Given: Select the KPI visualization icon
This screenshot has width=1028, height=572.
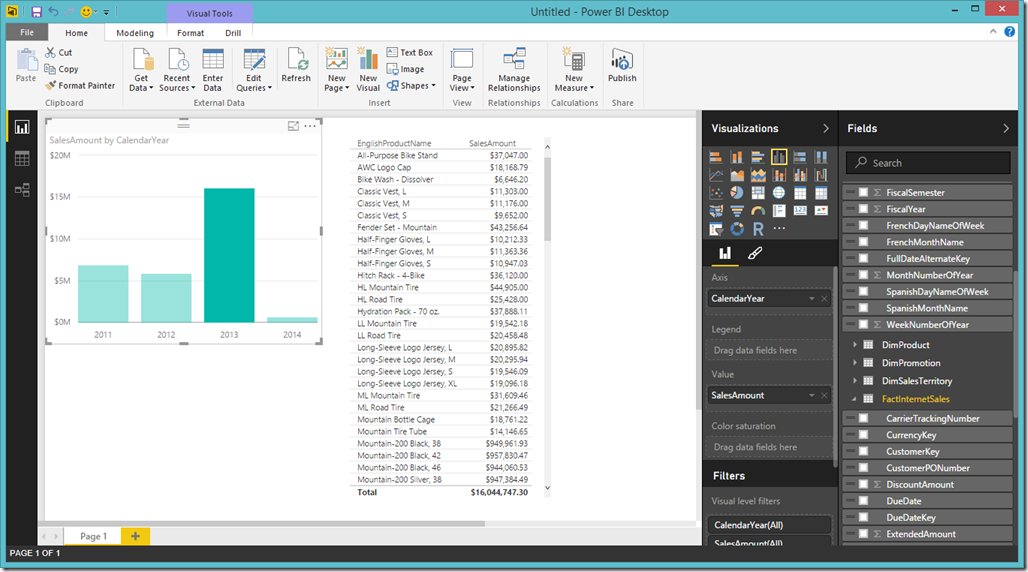Looking at the screenshot, I should [x=821, y=211].
